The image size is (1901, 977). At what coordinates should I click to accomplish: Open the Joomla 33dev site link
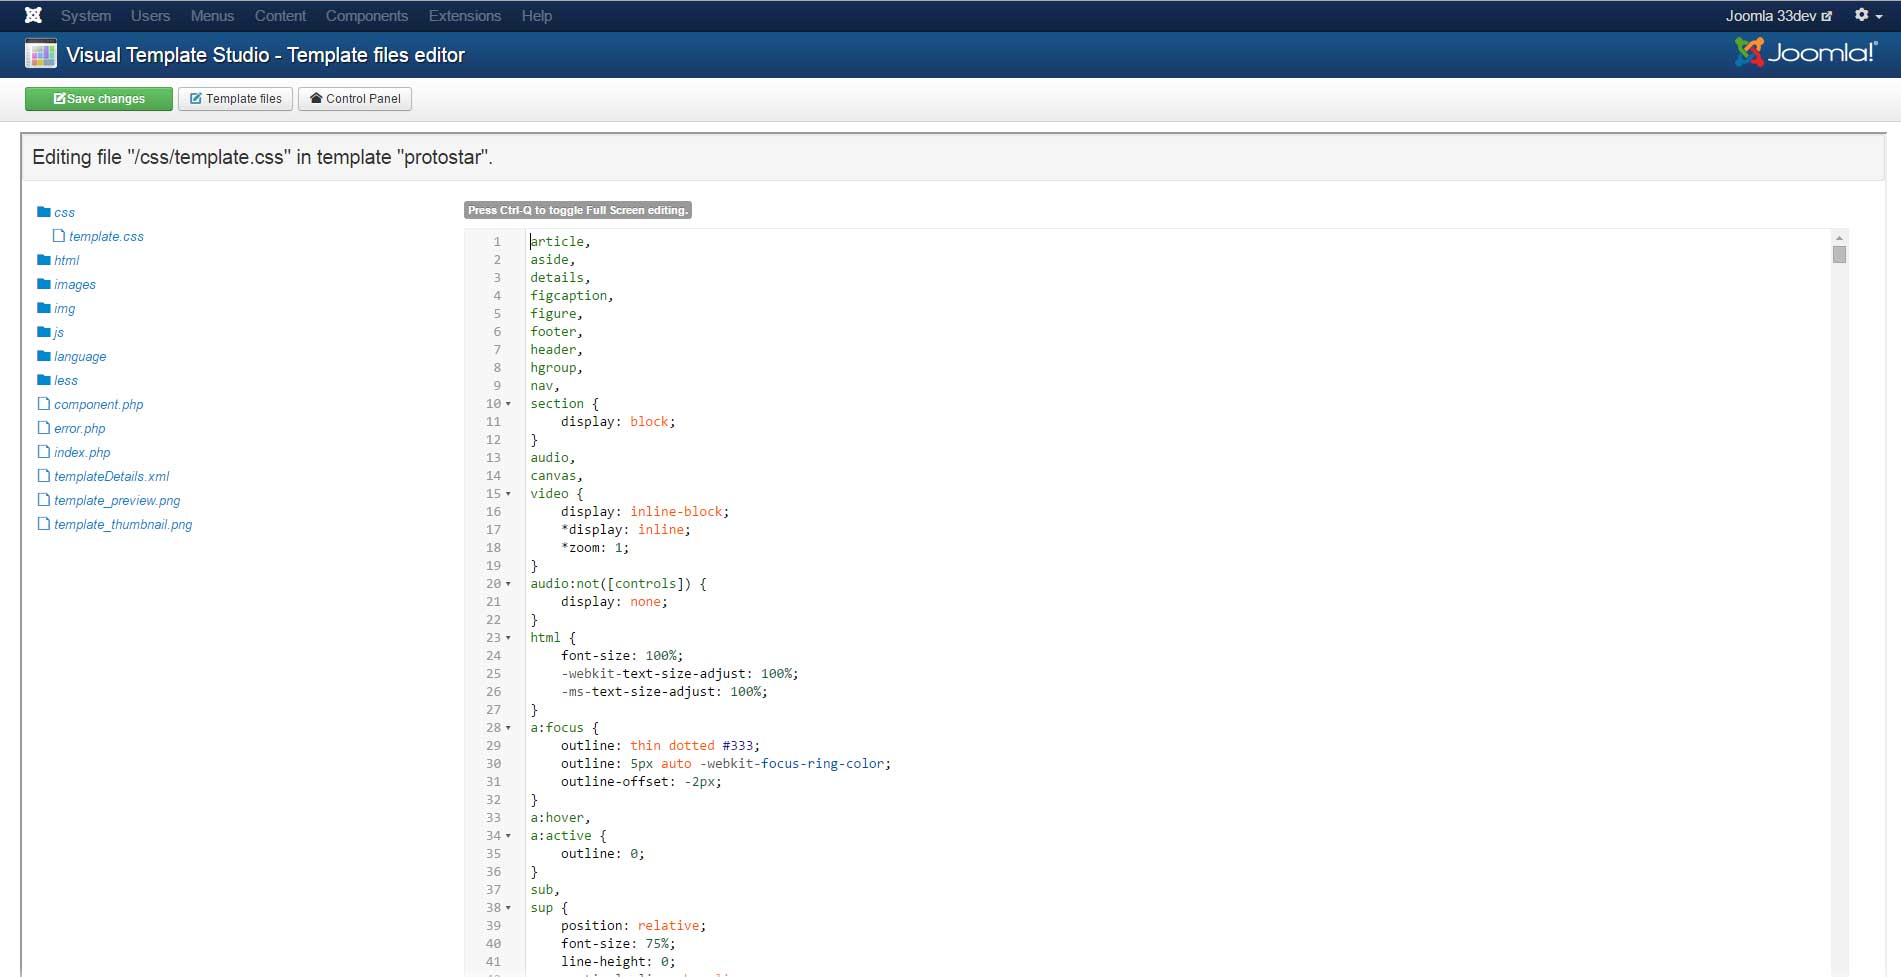tap(1779, 16)
